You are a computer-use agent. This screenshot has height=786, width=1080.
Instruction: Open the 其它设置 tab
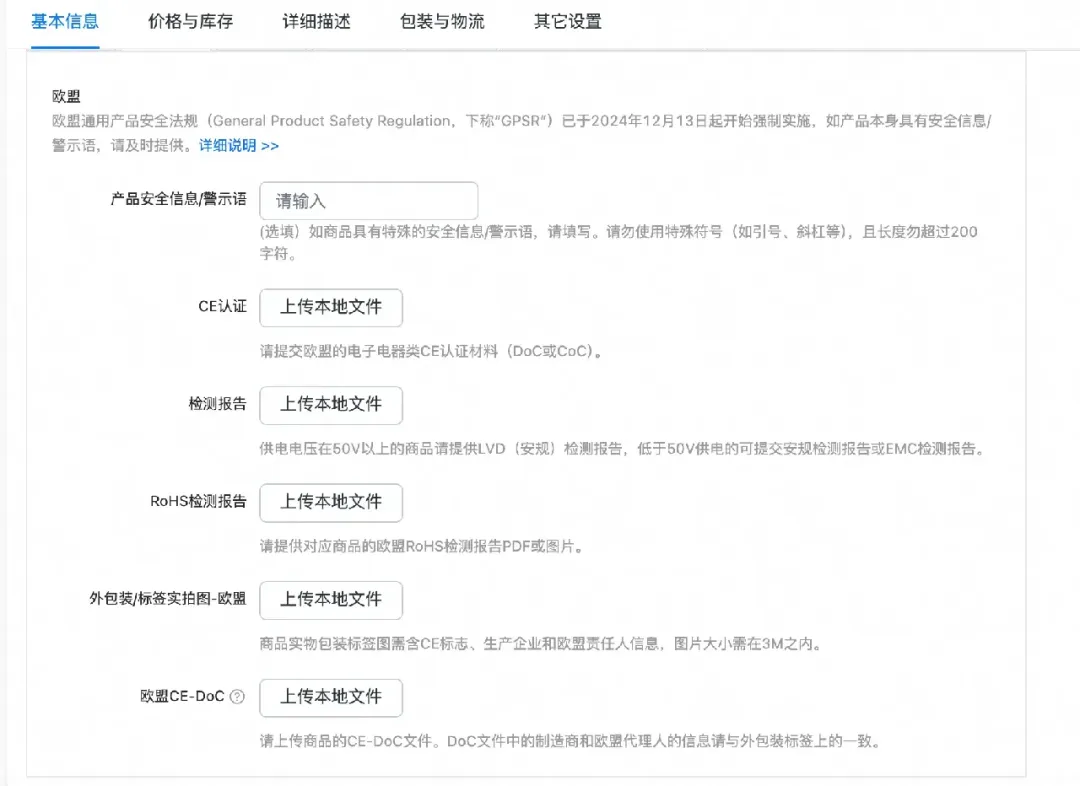pos(567,21)
